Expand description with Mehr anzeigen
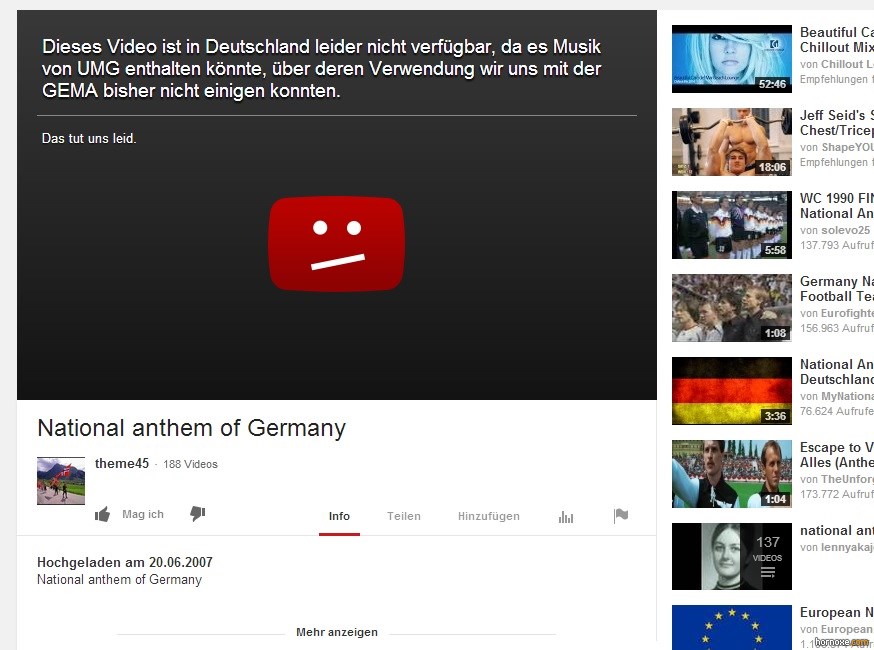 tap(337, 632)
